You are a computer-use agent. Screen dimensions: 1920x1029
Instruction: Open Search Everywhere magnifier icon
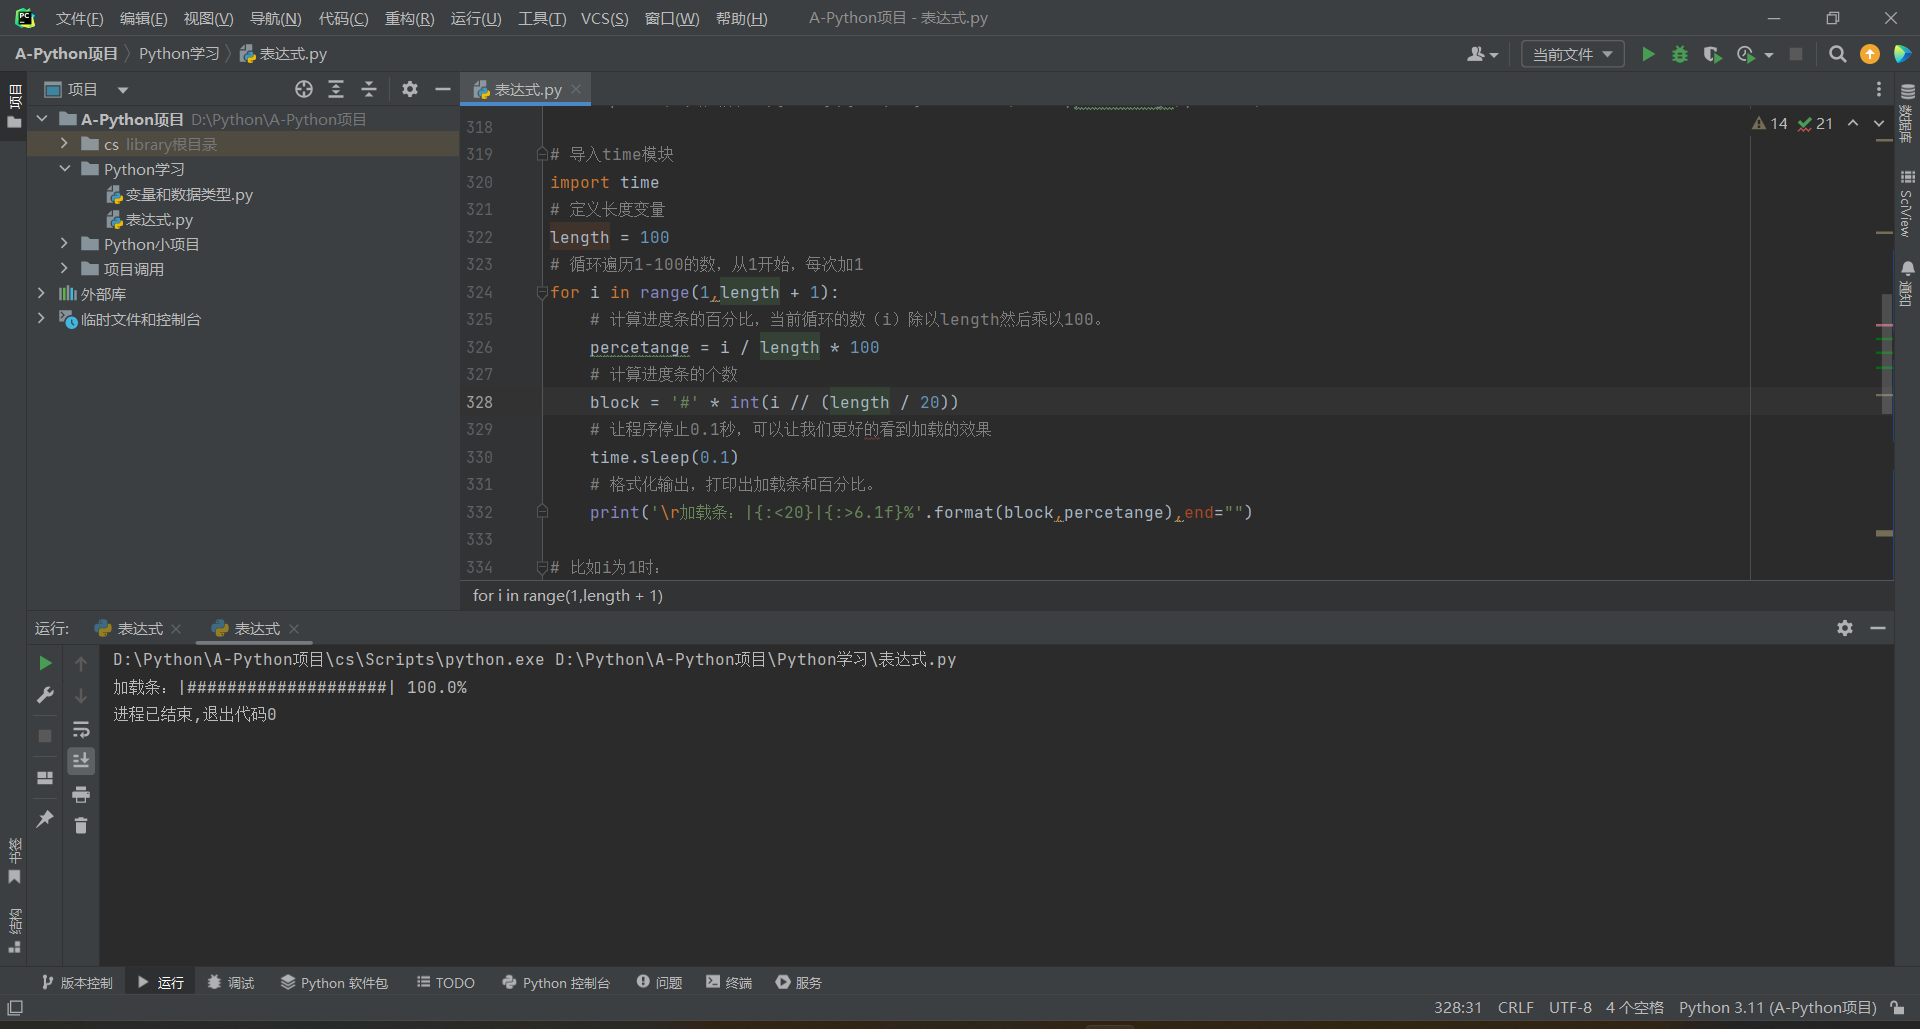[x=1837, y=54]
